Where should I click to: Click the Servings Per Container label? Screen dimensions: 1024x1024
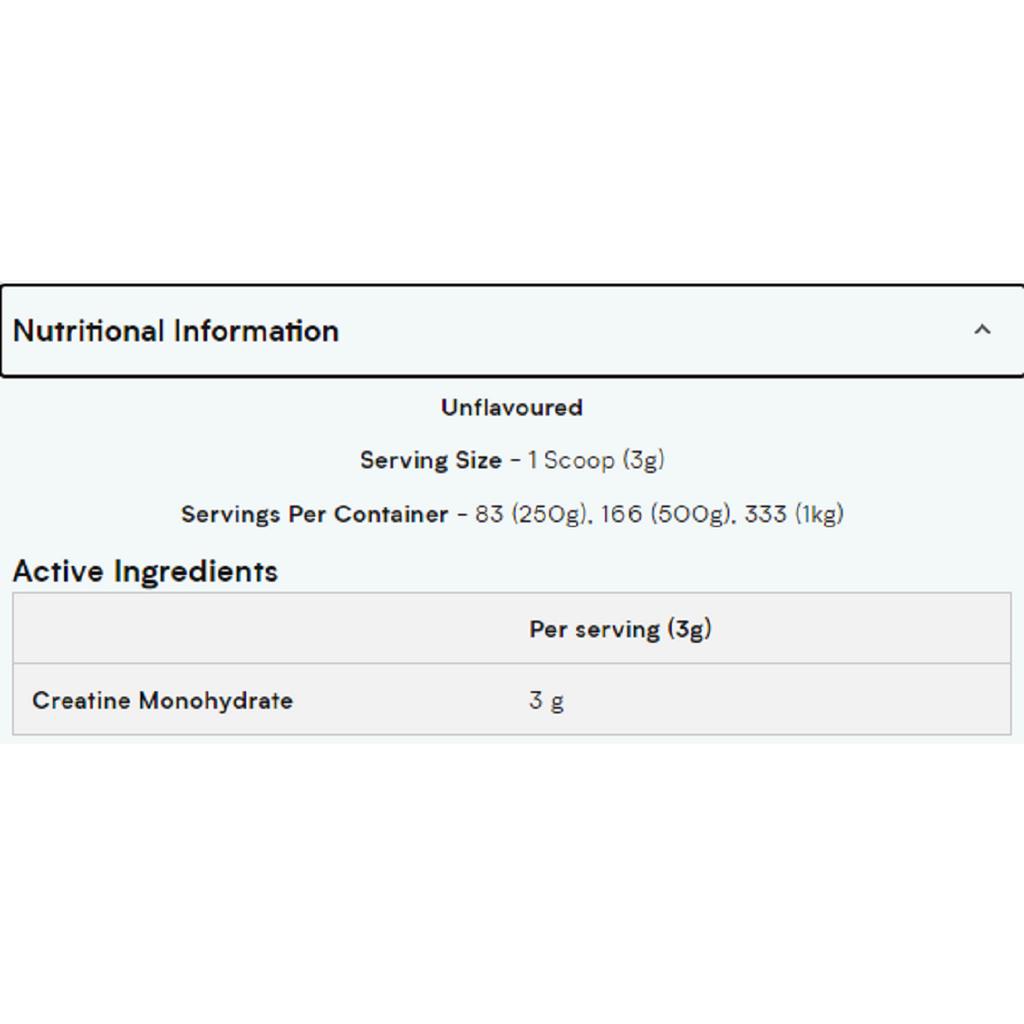314,514
